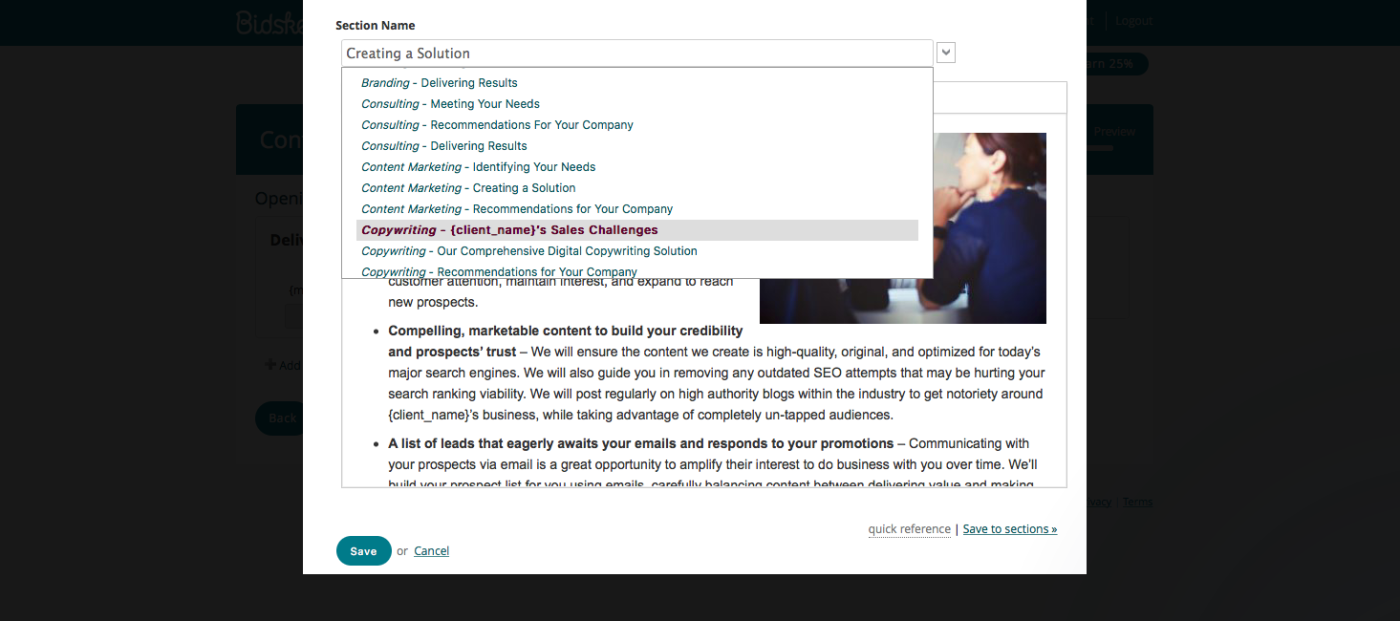
Task: Click 'Compelling, marketable content' bullet heading
Action: coord(565,341)
